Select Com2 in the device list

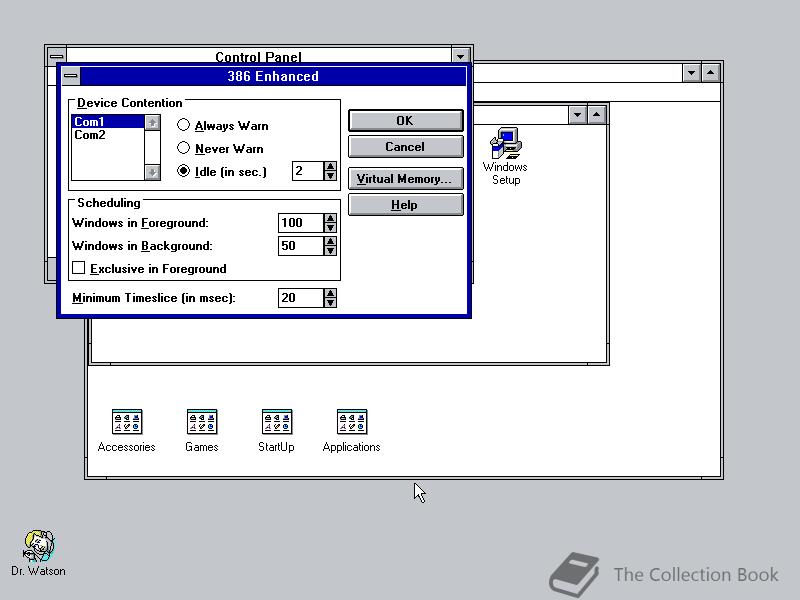click(x=108, y=135)
